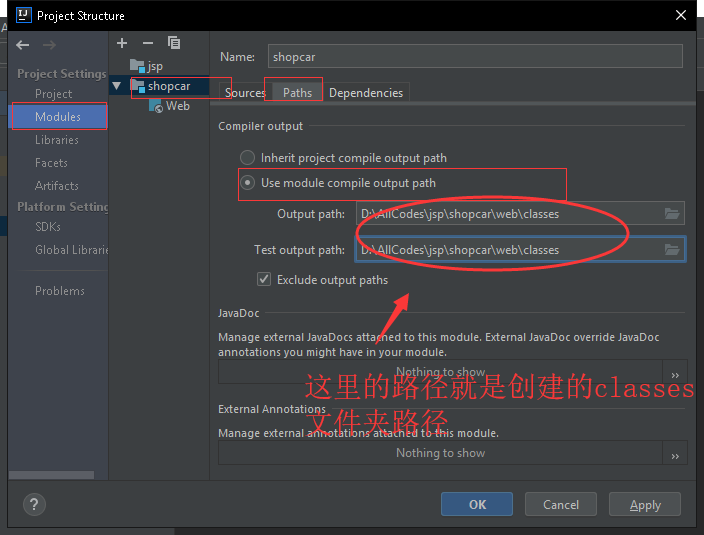This screenshot has height=535, width=704.
Task: Open Libraries settings
Action: 57,140
